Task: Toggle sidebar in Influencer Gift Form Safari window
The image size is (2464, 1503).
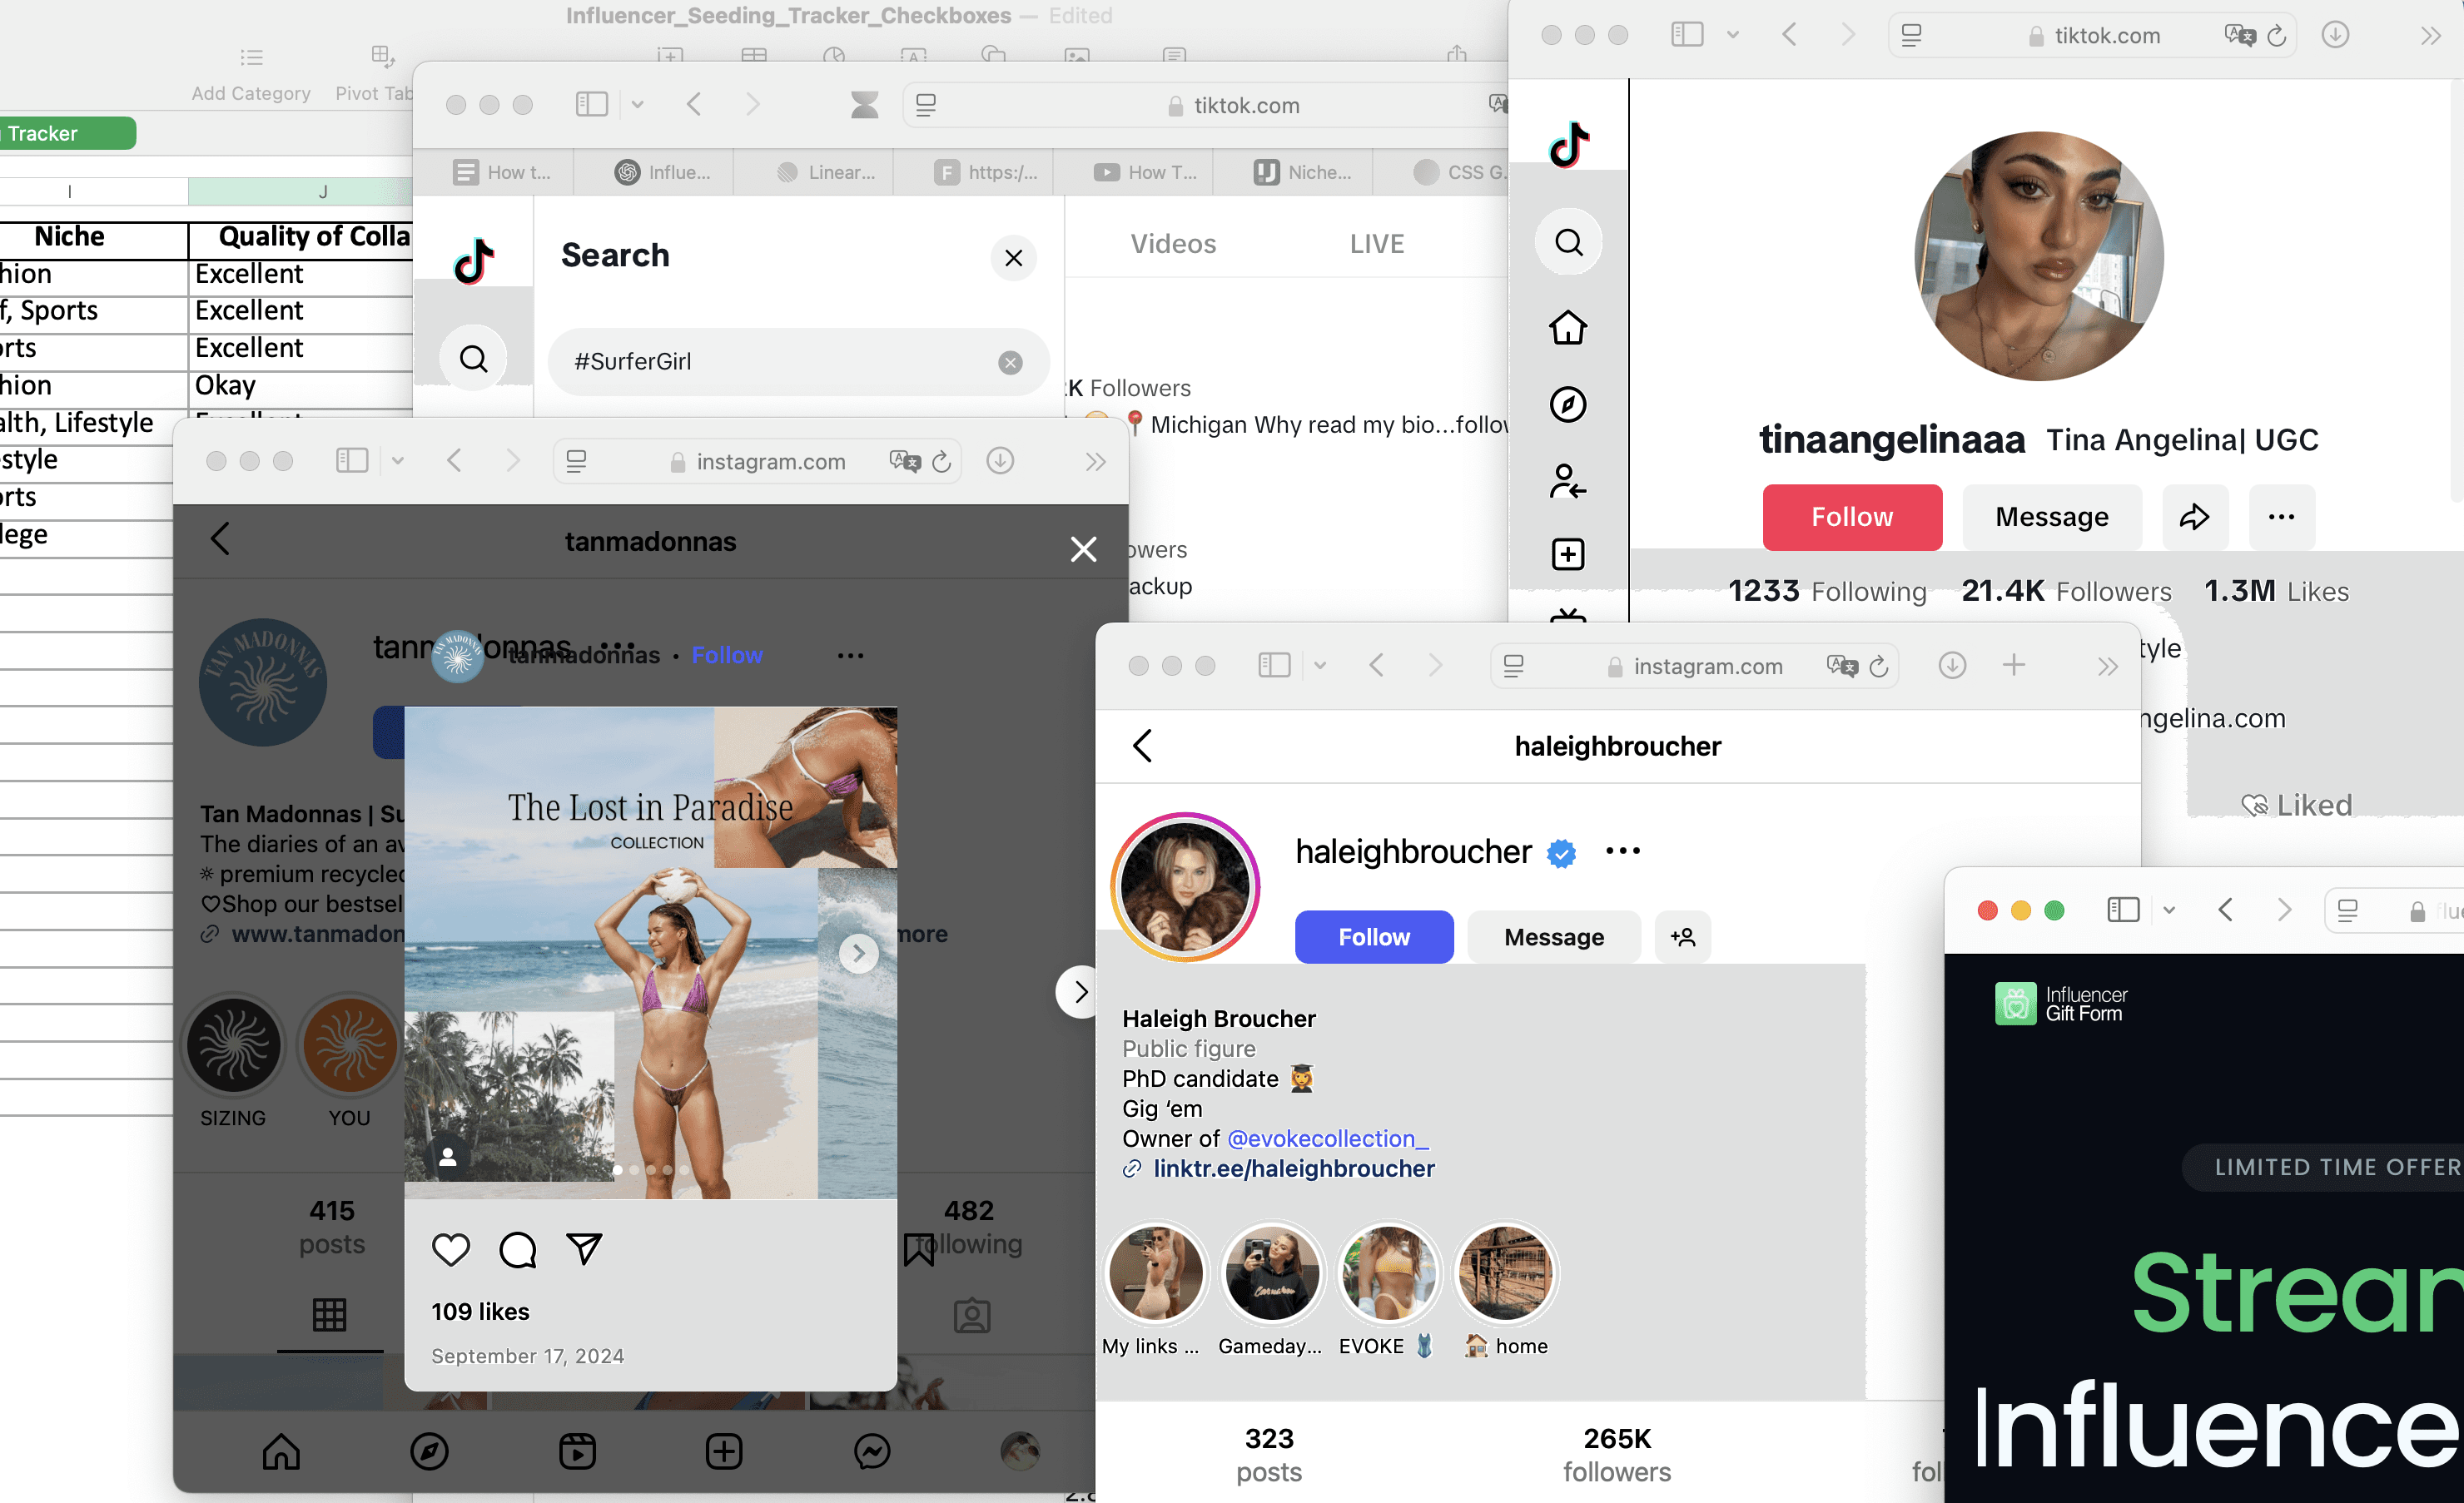Action: click(x=2123, y=910)
